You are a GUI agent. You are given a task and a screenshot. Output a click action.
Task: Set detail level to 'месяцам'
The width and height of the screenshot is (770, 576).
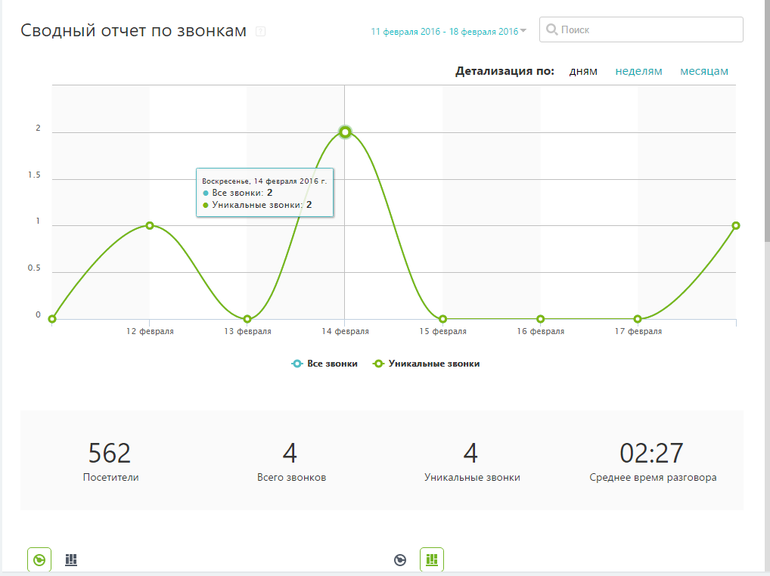pos(704,71)
